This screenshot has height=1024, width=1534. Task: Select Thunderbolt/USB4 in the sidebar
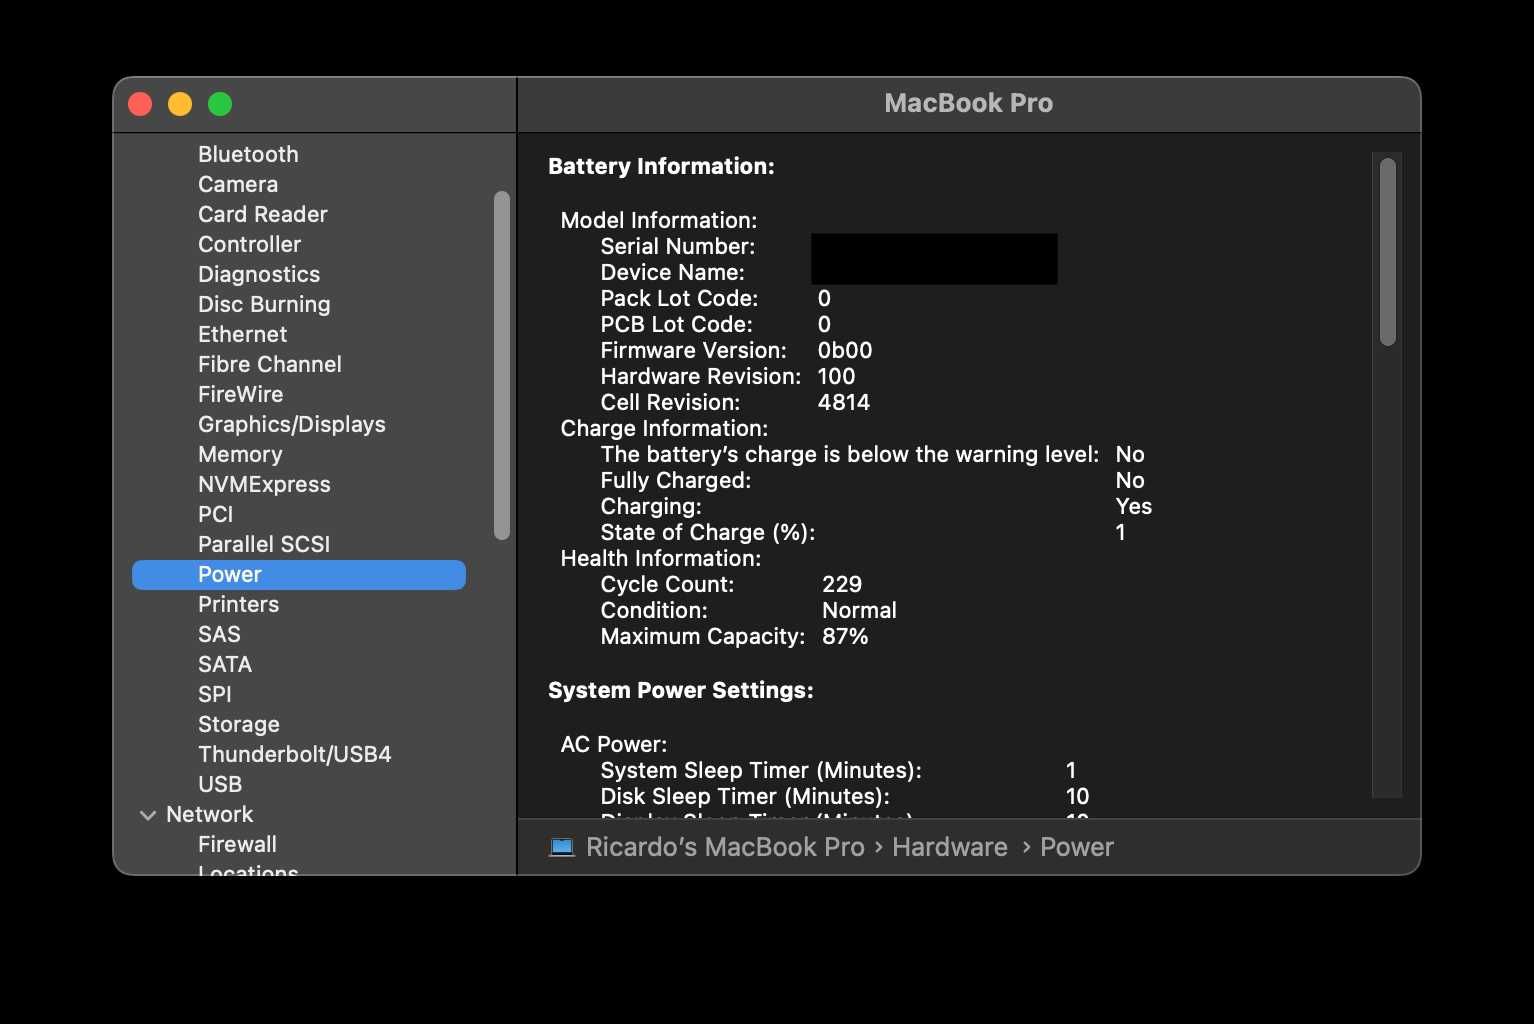[x=295, y=754]
